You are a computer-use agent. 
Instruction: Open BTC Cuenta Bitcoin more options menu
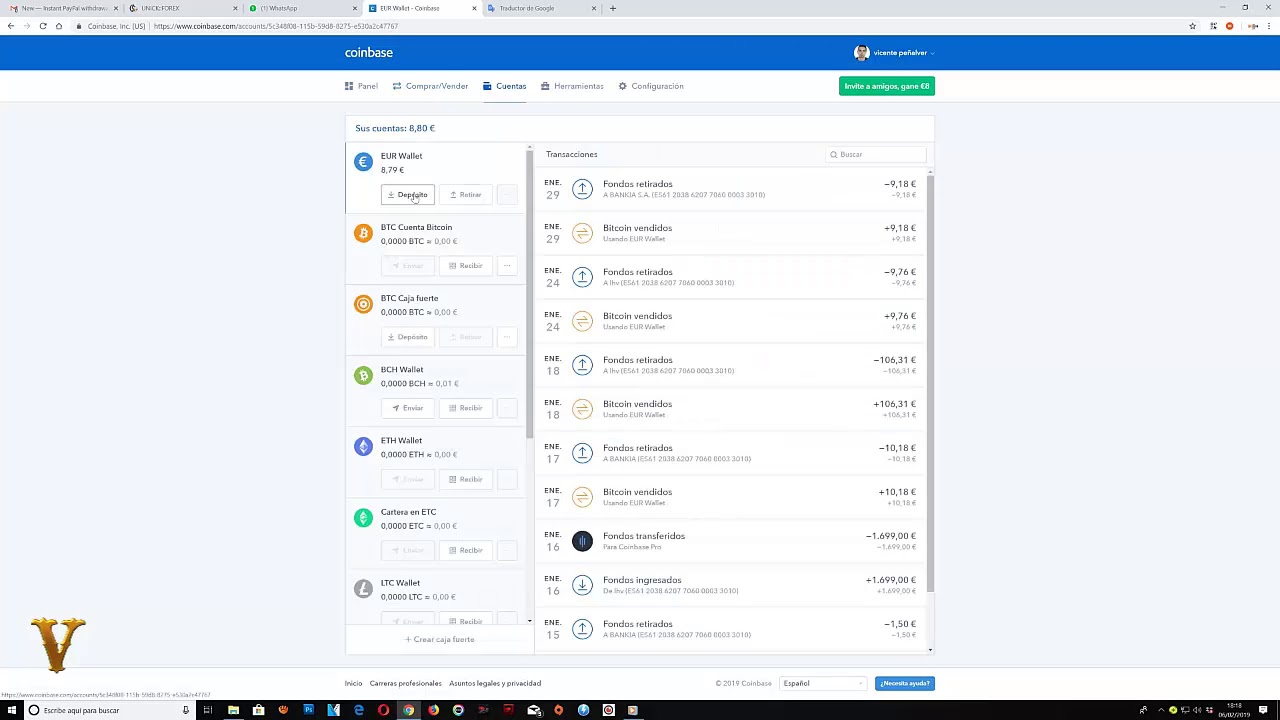click(x=507, y=266)
